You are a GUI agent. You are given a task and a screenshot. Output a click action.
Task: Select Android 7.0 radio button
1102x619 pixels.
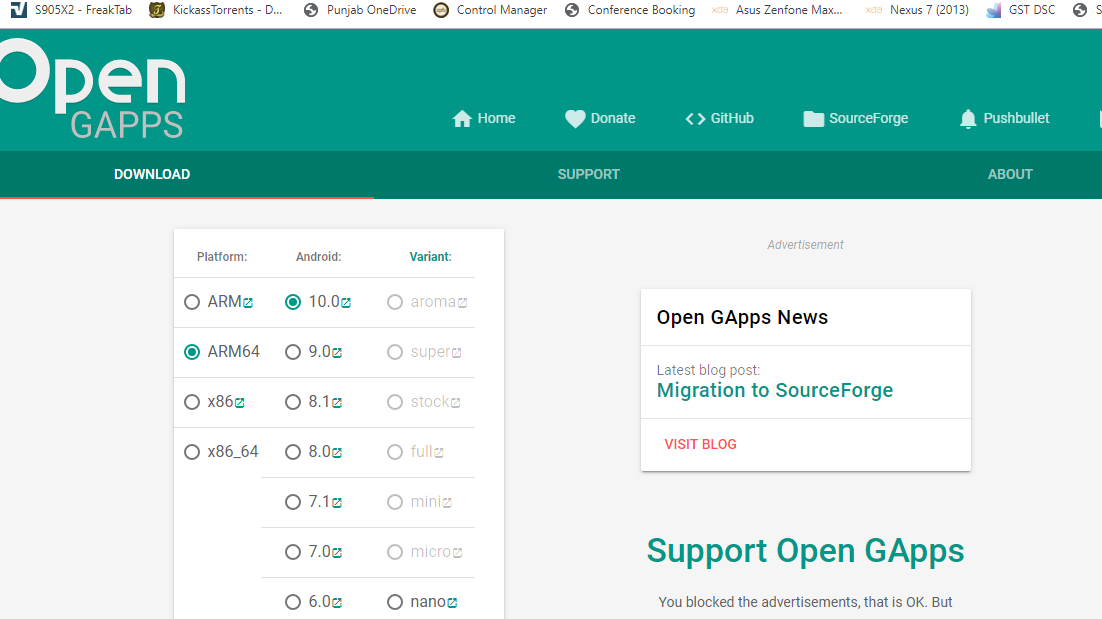[293, 552]
